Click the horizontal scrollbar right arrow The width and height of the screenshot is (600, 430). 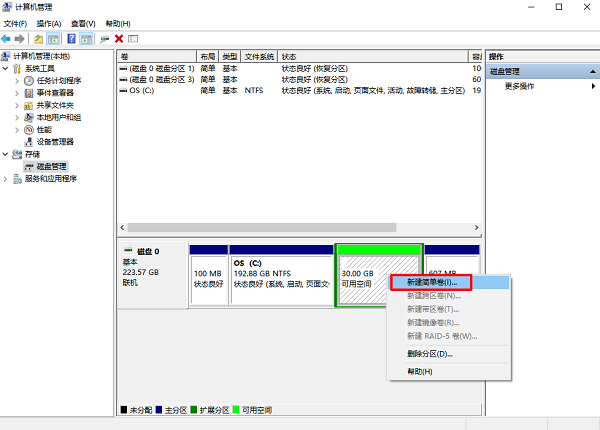pyautogui.click(x=476, y=228)
